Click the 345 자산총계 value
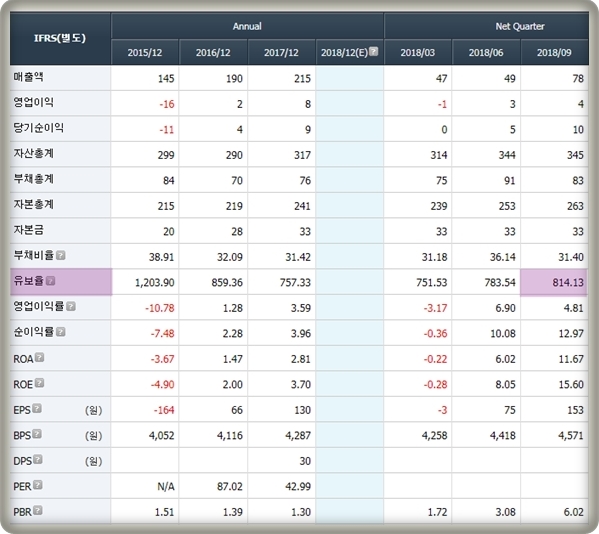This screenshot has width=599, height=534. 575,155
